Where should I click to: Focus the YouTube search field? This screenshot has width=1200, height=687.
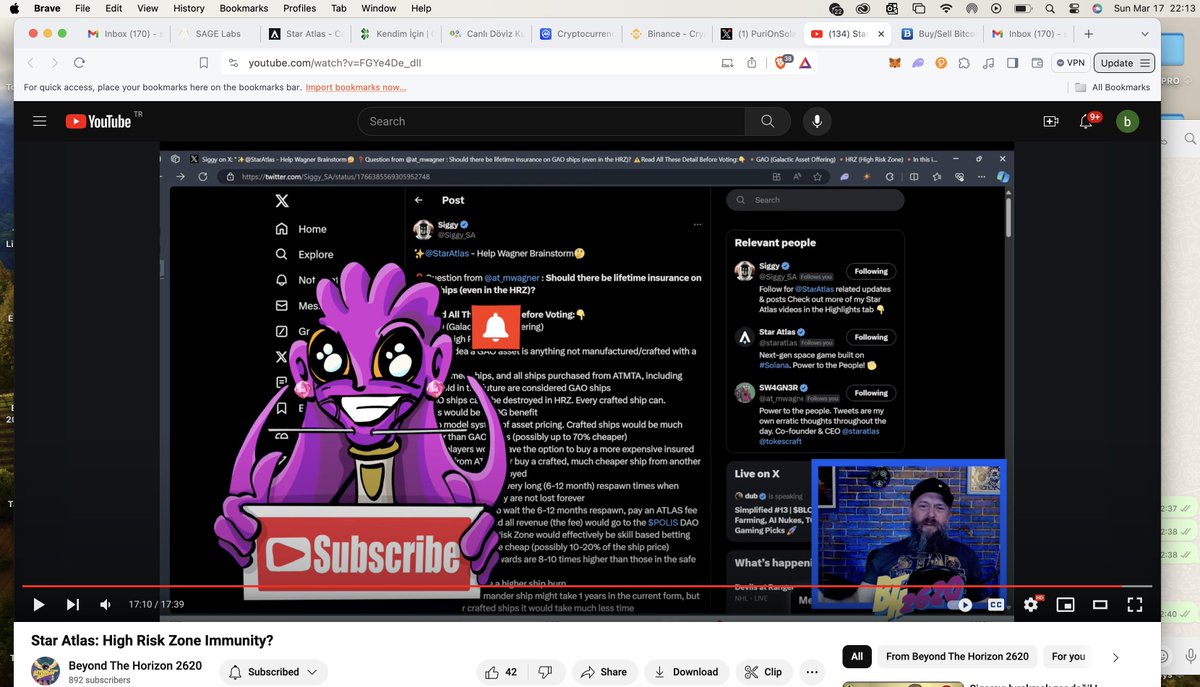click(551, 121)
